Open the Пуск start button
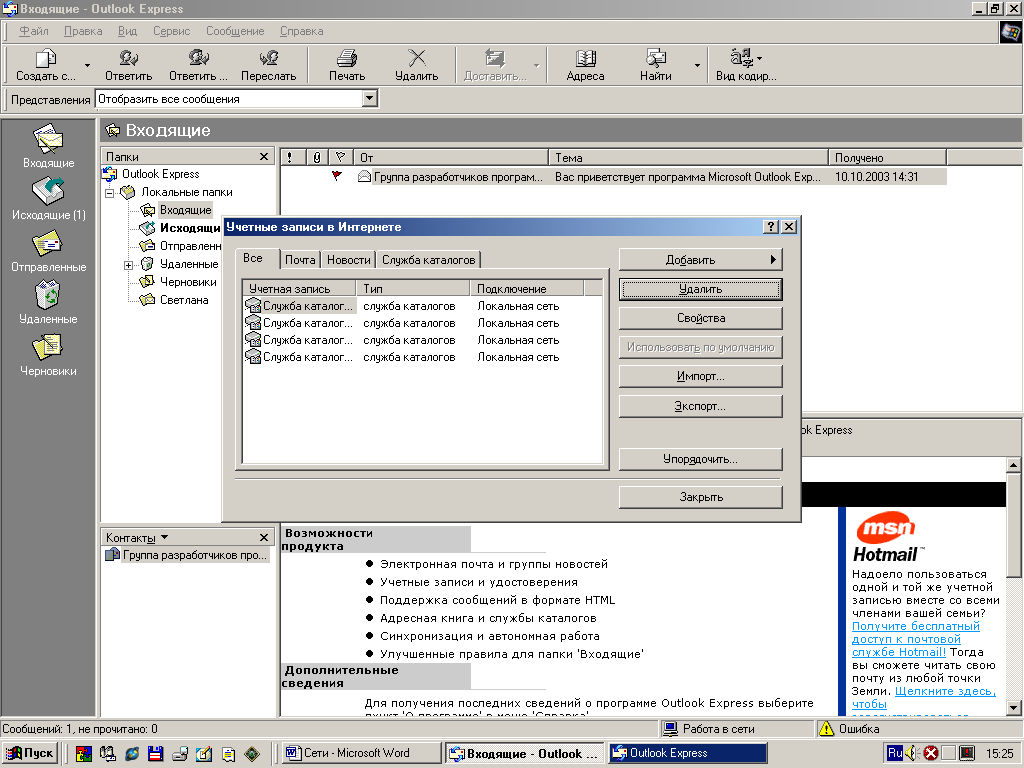 tap(30, 753)
